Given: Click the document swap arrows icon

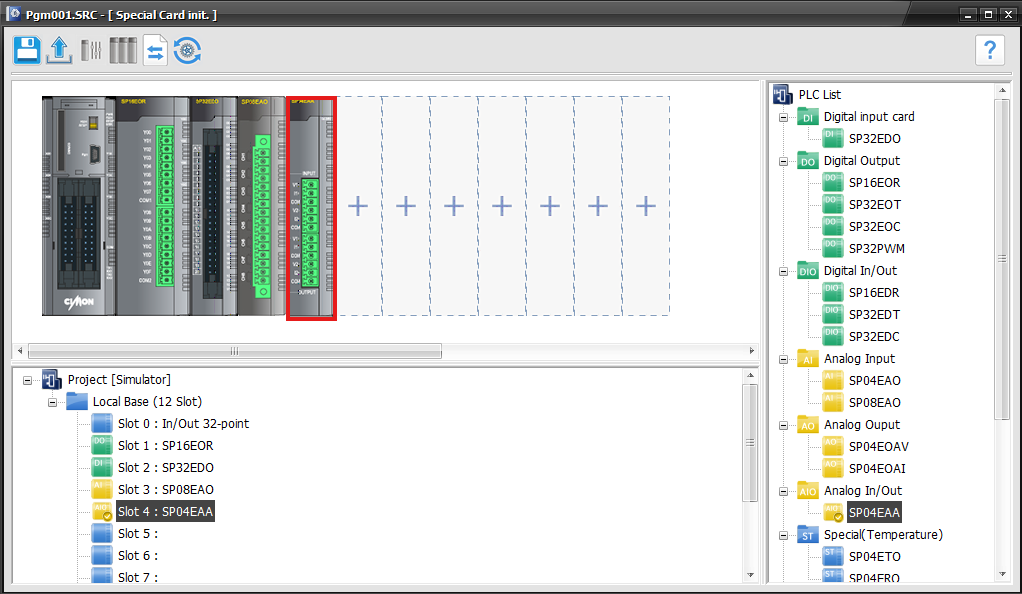Looking at the screenshot, I should (155, 50).
